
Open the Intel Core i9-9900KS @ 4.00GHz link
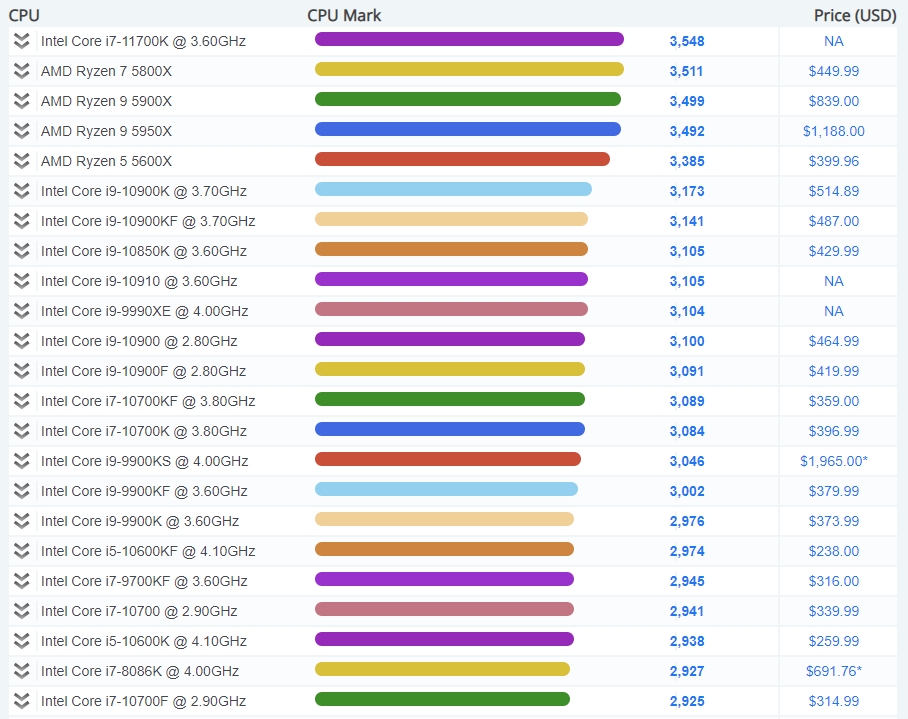click(144, 461)
